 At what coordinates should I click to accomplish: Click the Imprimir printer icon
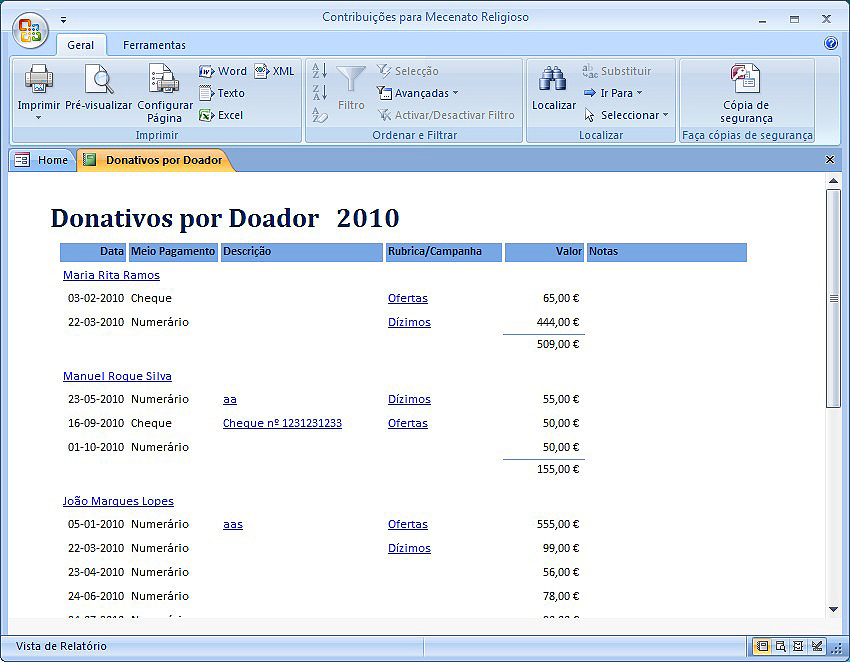pos(39,79)
